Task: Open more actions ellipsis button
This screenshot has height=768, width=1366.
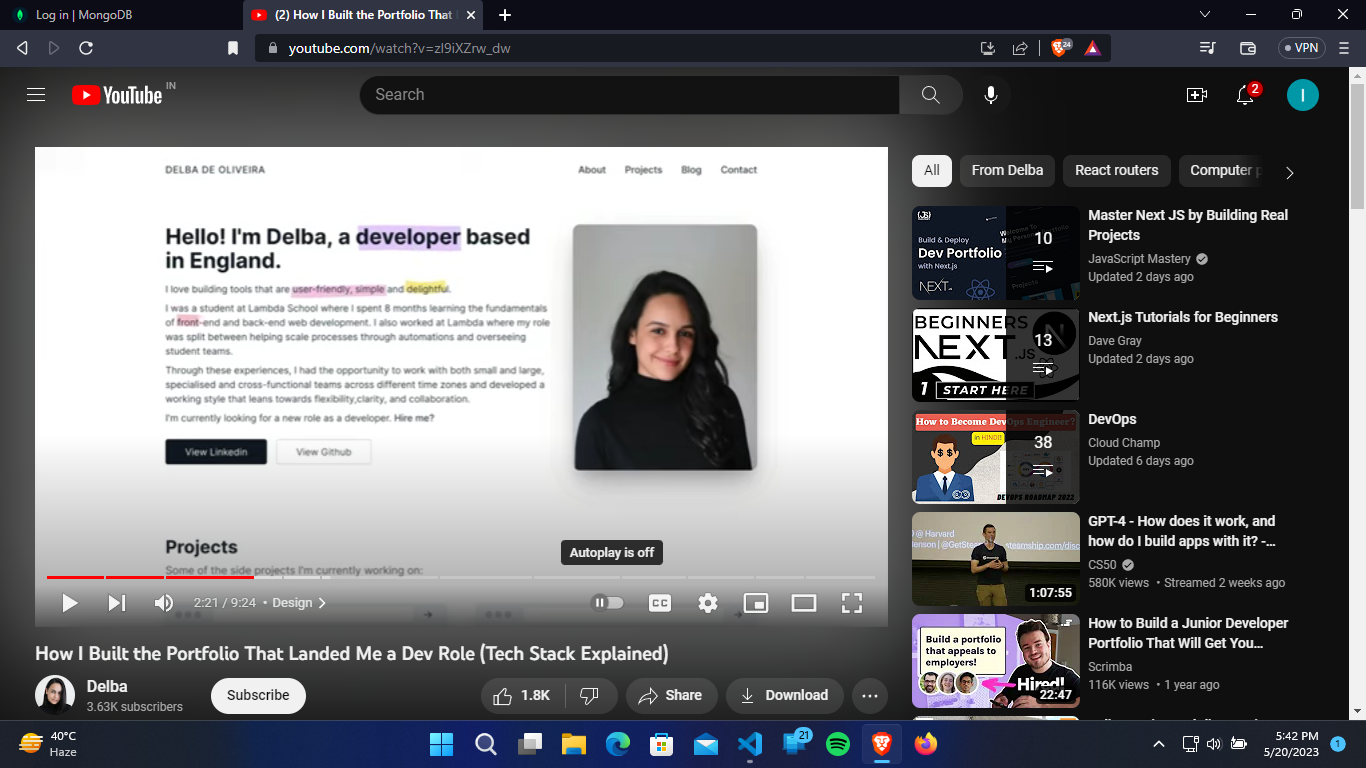Action: (869, 695)
